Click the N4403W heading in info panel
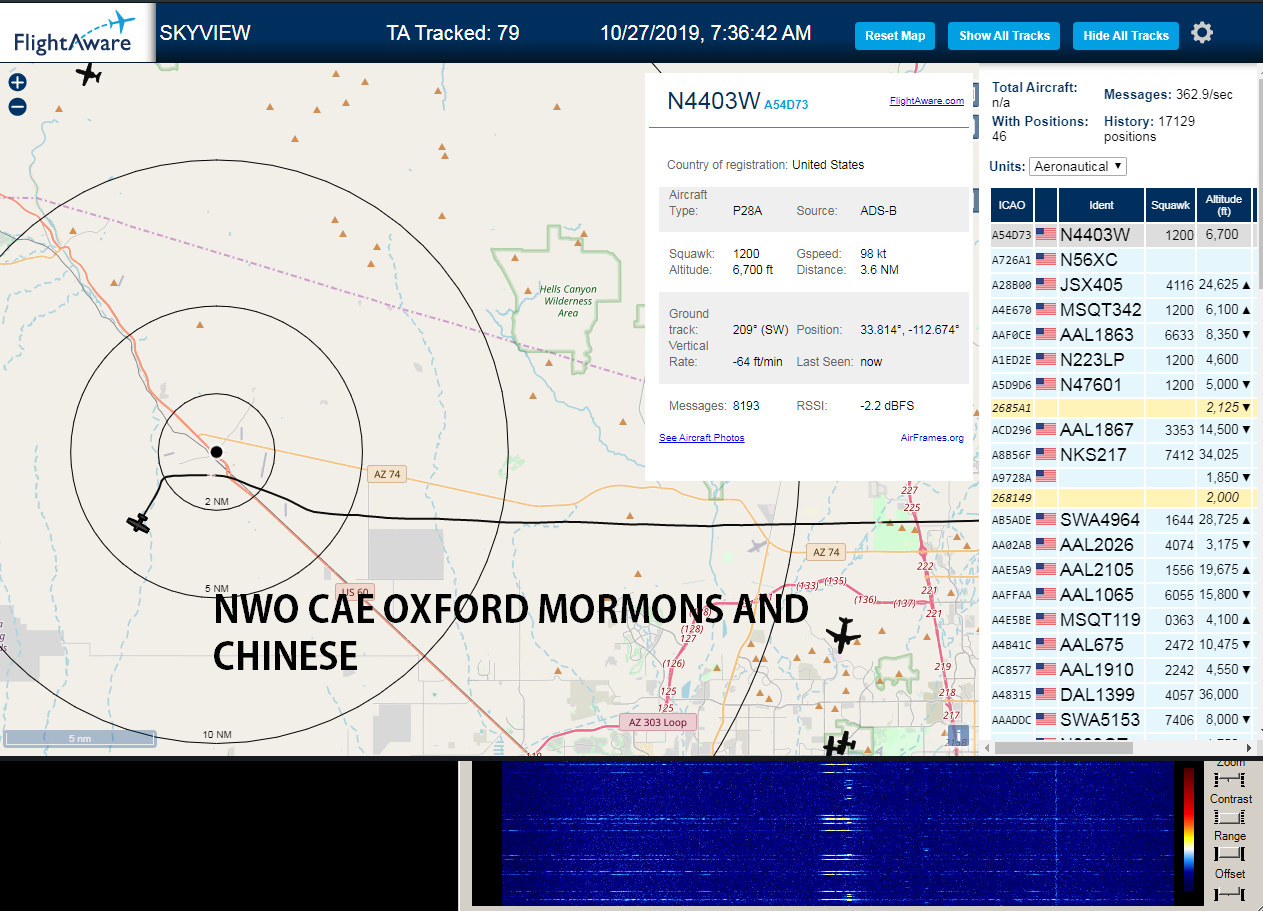 [x=713, y=101]
